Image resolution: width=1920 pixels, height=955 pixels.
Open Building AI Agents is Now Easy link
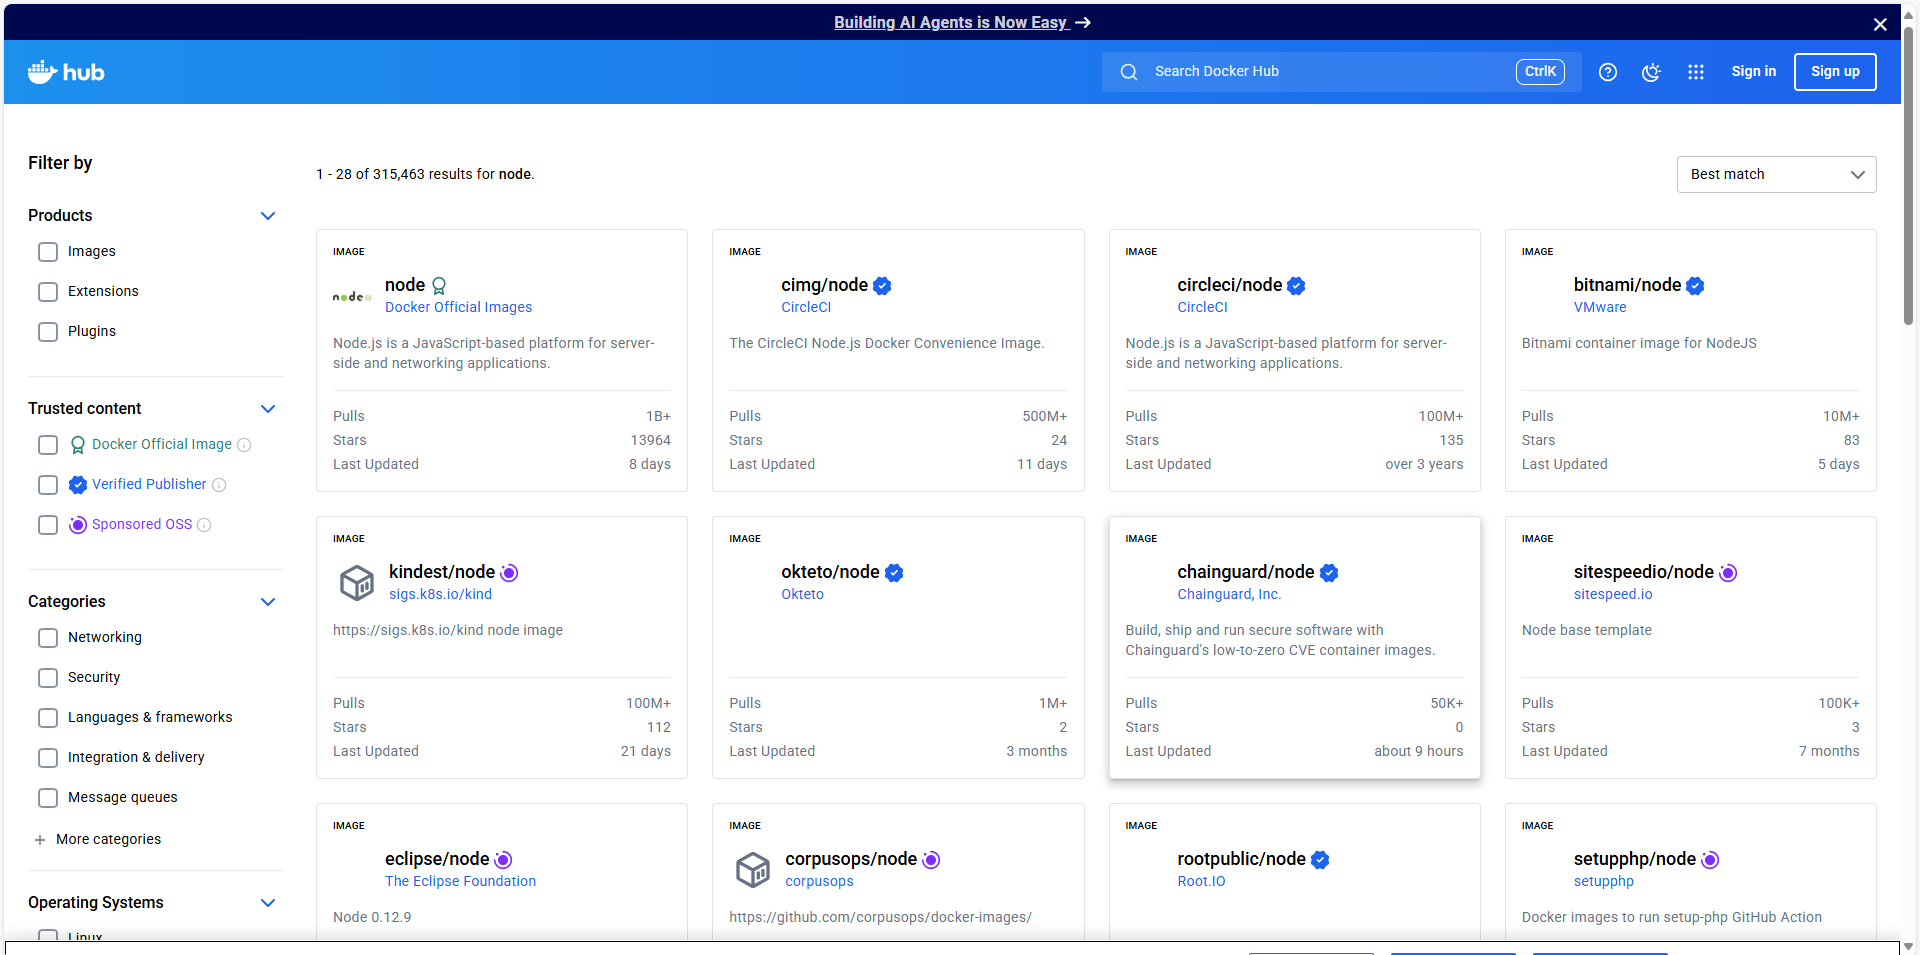point(962,22)
